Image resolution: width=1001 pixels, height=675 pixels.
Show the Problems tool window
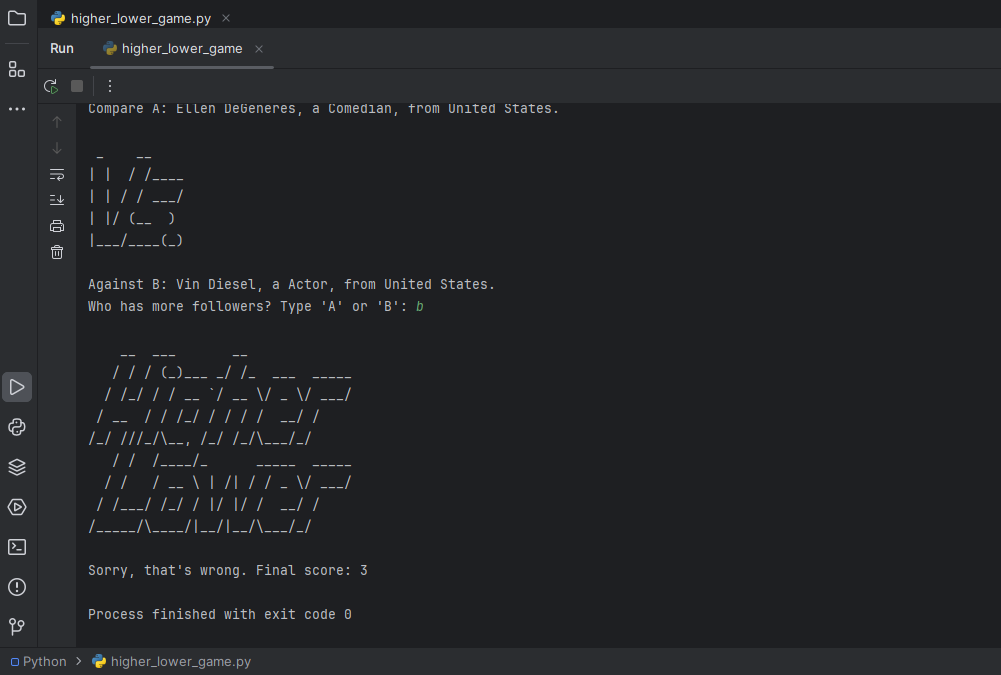pyautogui.click(x=17, y=587)
